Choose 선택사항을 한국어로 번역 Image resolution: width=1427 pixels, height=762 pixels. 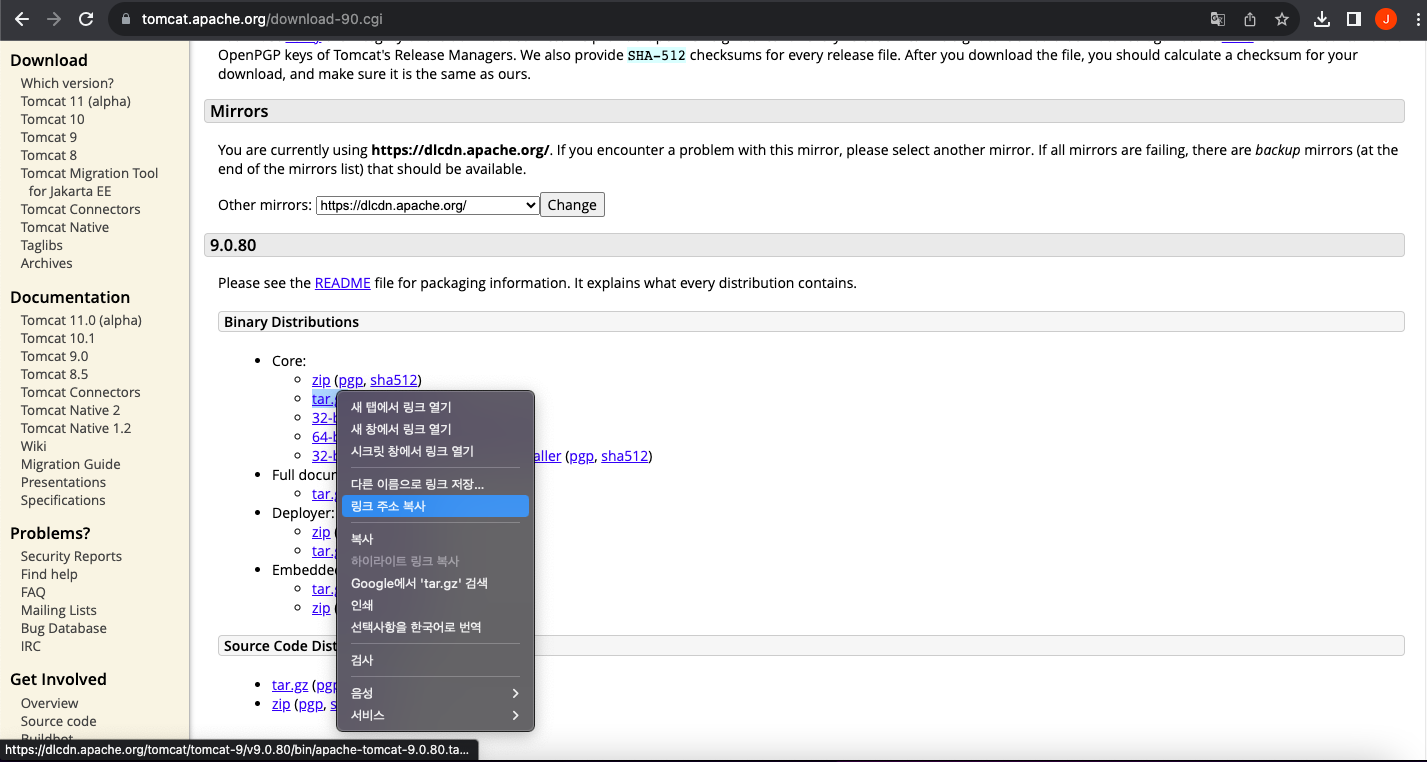[435, 627]
